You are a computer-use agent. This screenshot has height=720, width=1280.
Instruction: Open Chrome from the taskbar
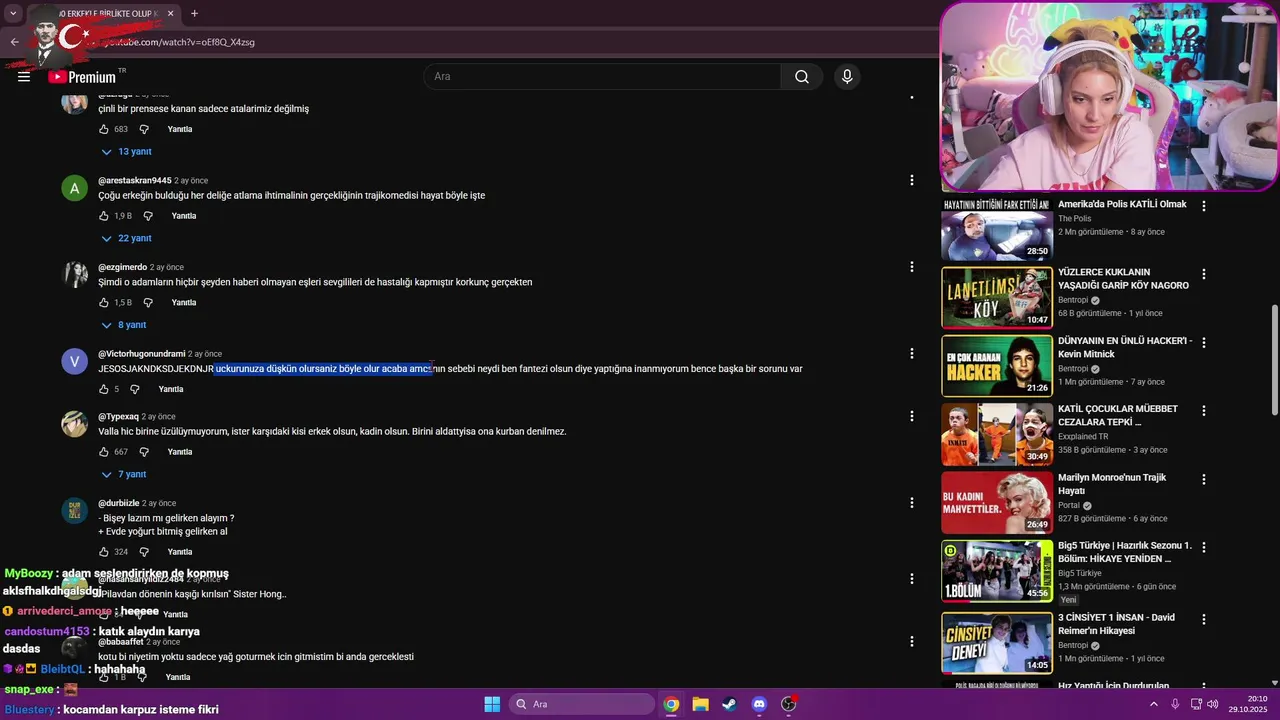(671, 704)
